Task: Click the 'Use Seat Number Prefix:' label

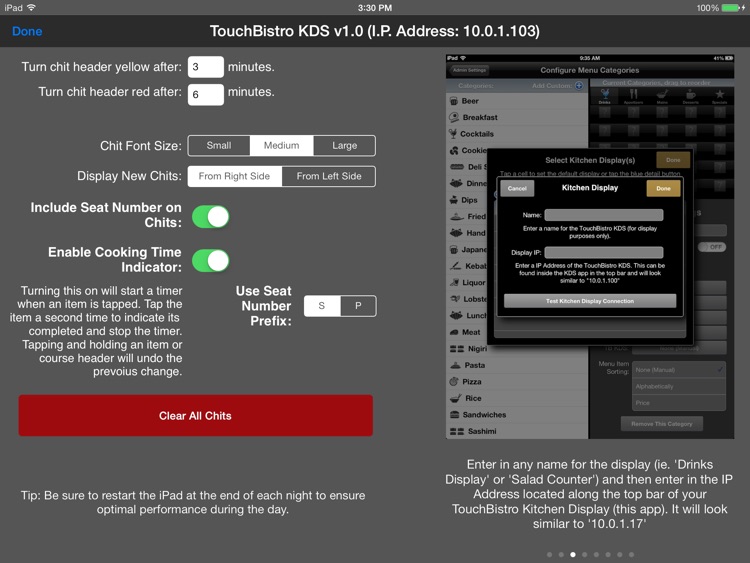Action: (264, 306)
